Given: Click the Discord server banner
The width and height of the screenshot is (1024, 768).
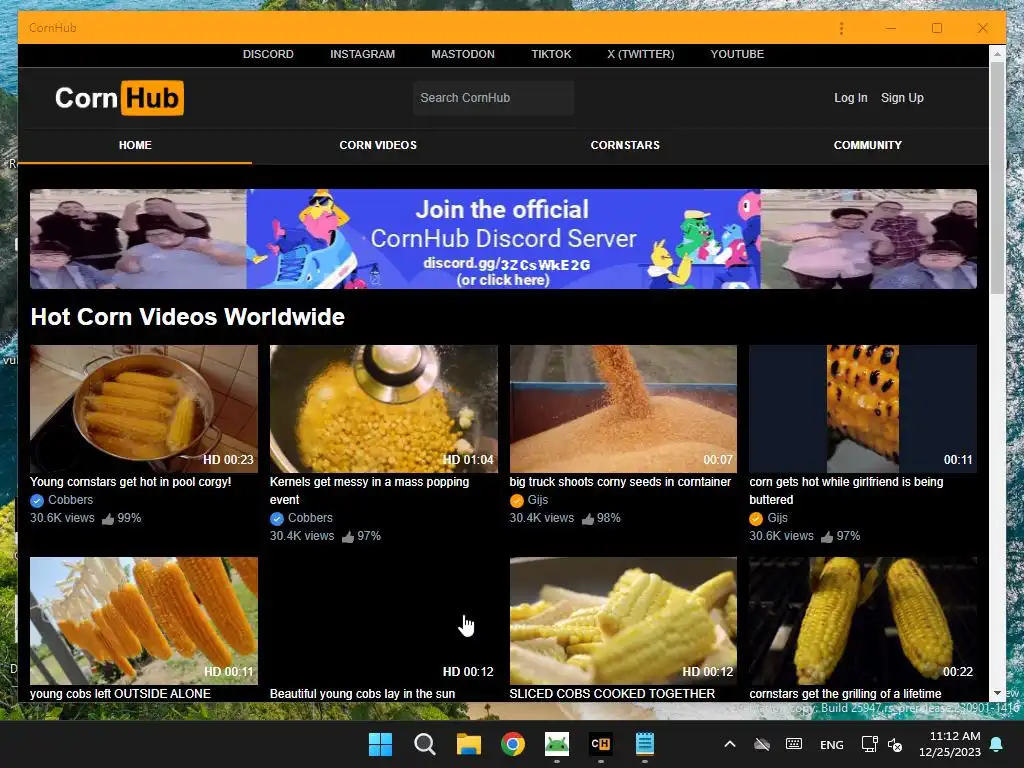Looking at the screenshot, I should pos(504,239).
